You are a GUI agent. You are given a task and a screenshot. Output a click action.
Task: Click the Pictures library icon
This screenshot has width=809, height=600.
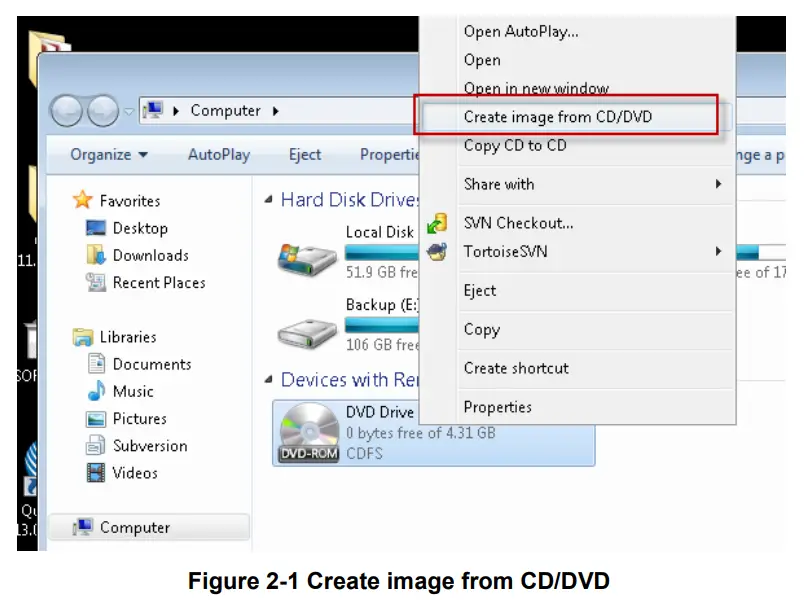click(96, 418)
